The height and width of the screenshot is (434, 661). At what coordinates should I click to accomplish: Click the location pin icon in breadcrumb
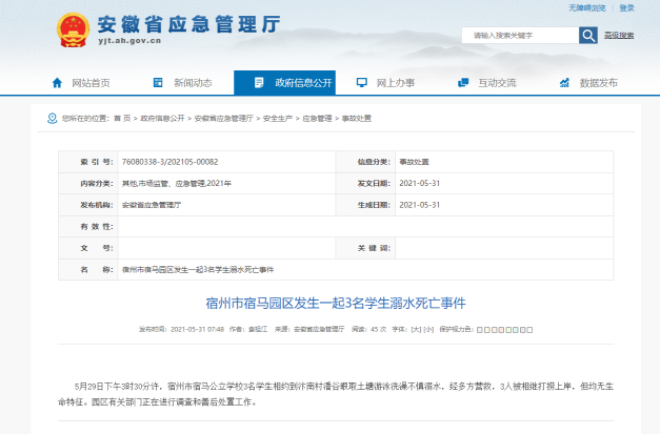(52, 118)
